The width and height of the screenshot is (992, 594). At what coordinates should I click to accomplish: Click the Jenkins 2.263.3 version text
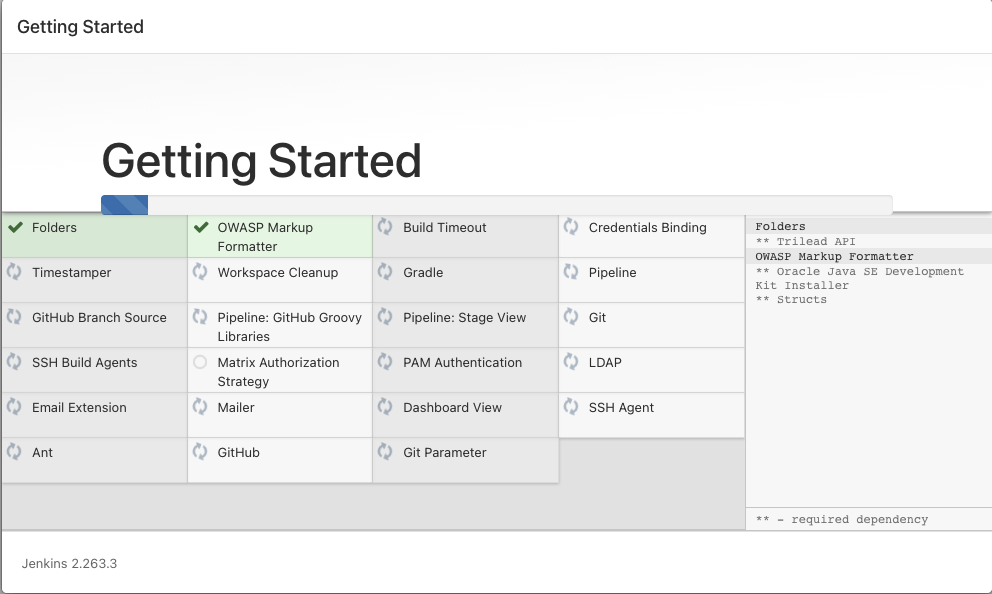point(70,564)
